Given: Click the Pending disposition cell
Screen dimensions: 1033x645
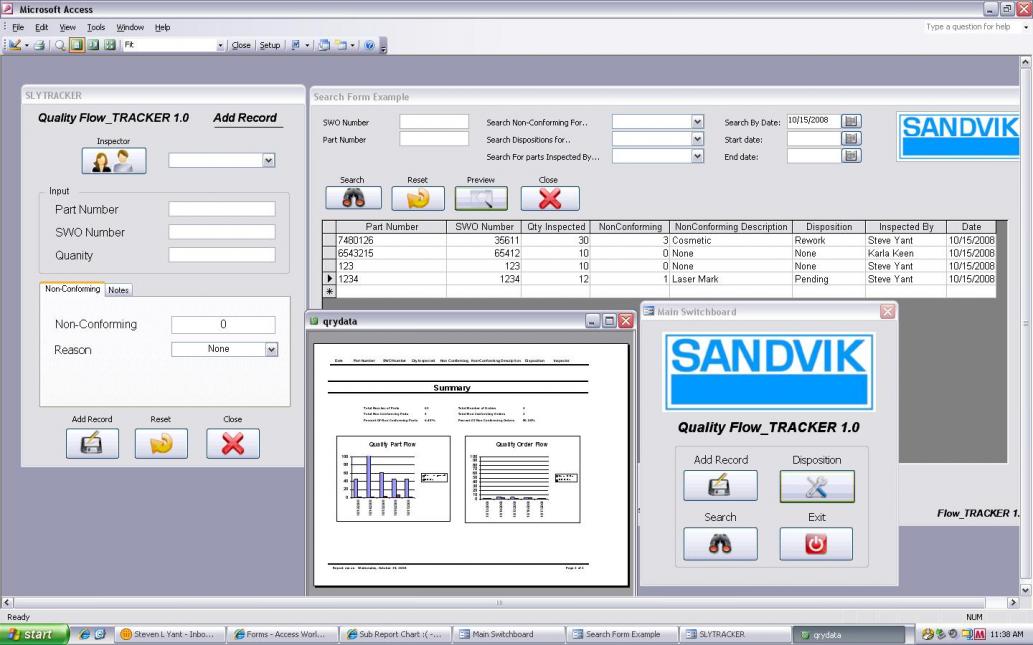Looking at the screenshot, I should (x=829, y=279).
